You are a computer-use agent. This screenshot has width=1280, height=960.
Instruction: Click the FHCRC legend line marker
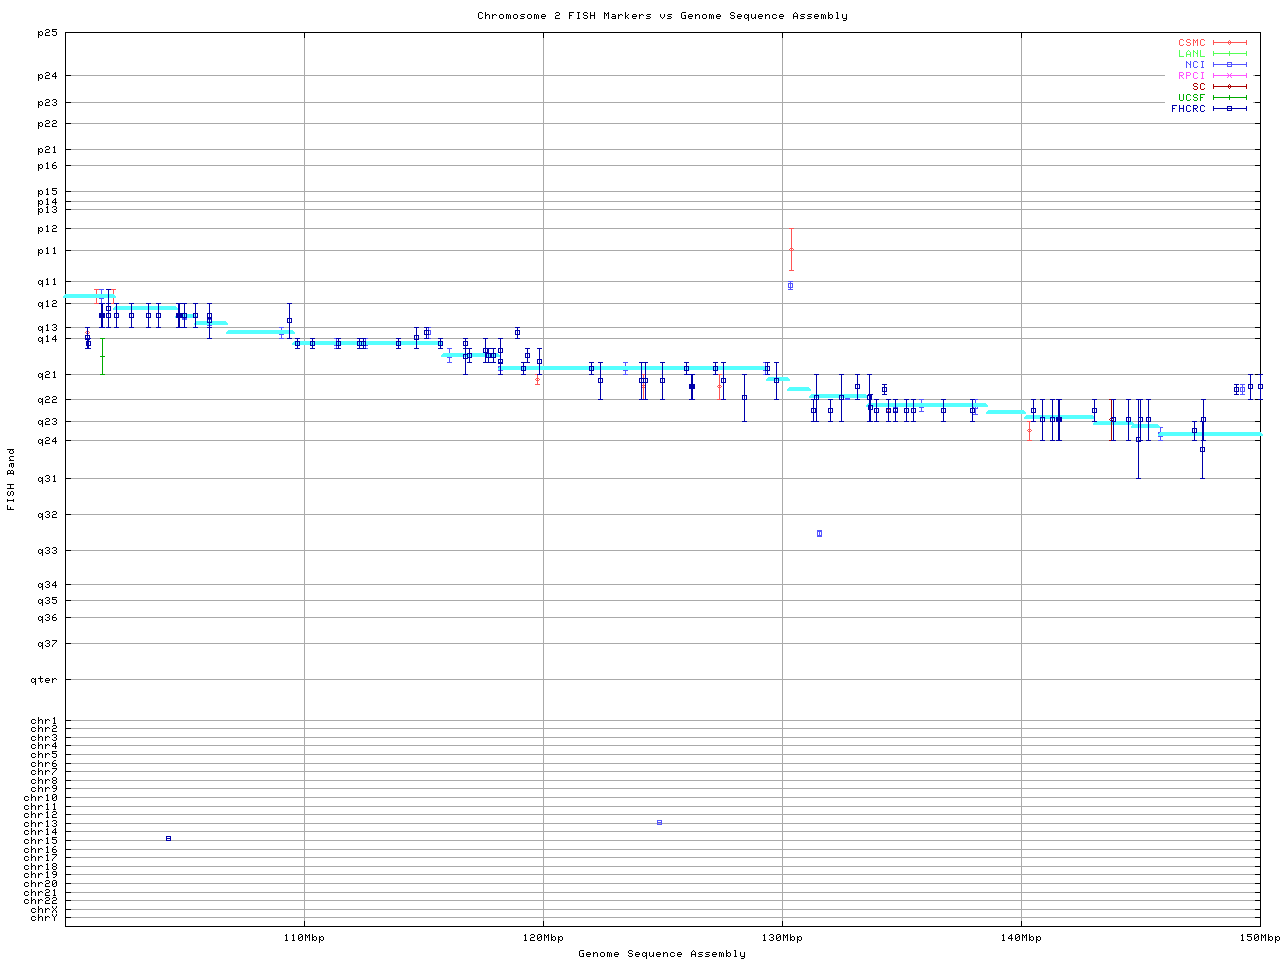pos(1229,108)
